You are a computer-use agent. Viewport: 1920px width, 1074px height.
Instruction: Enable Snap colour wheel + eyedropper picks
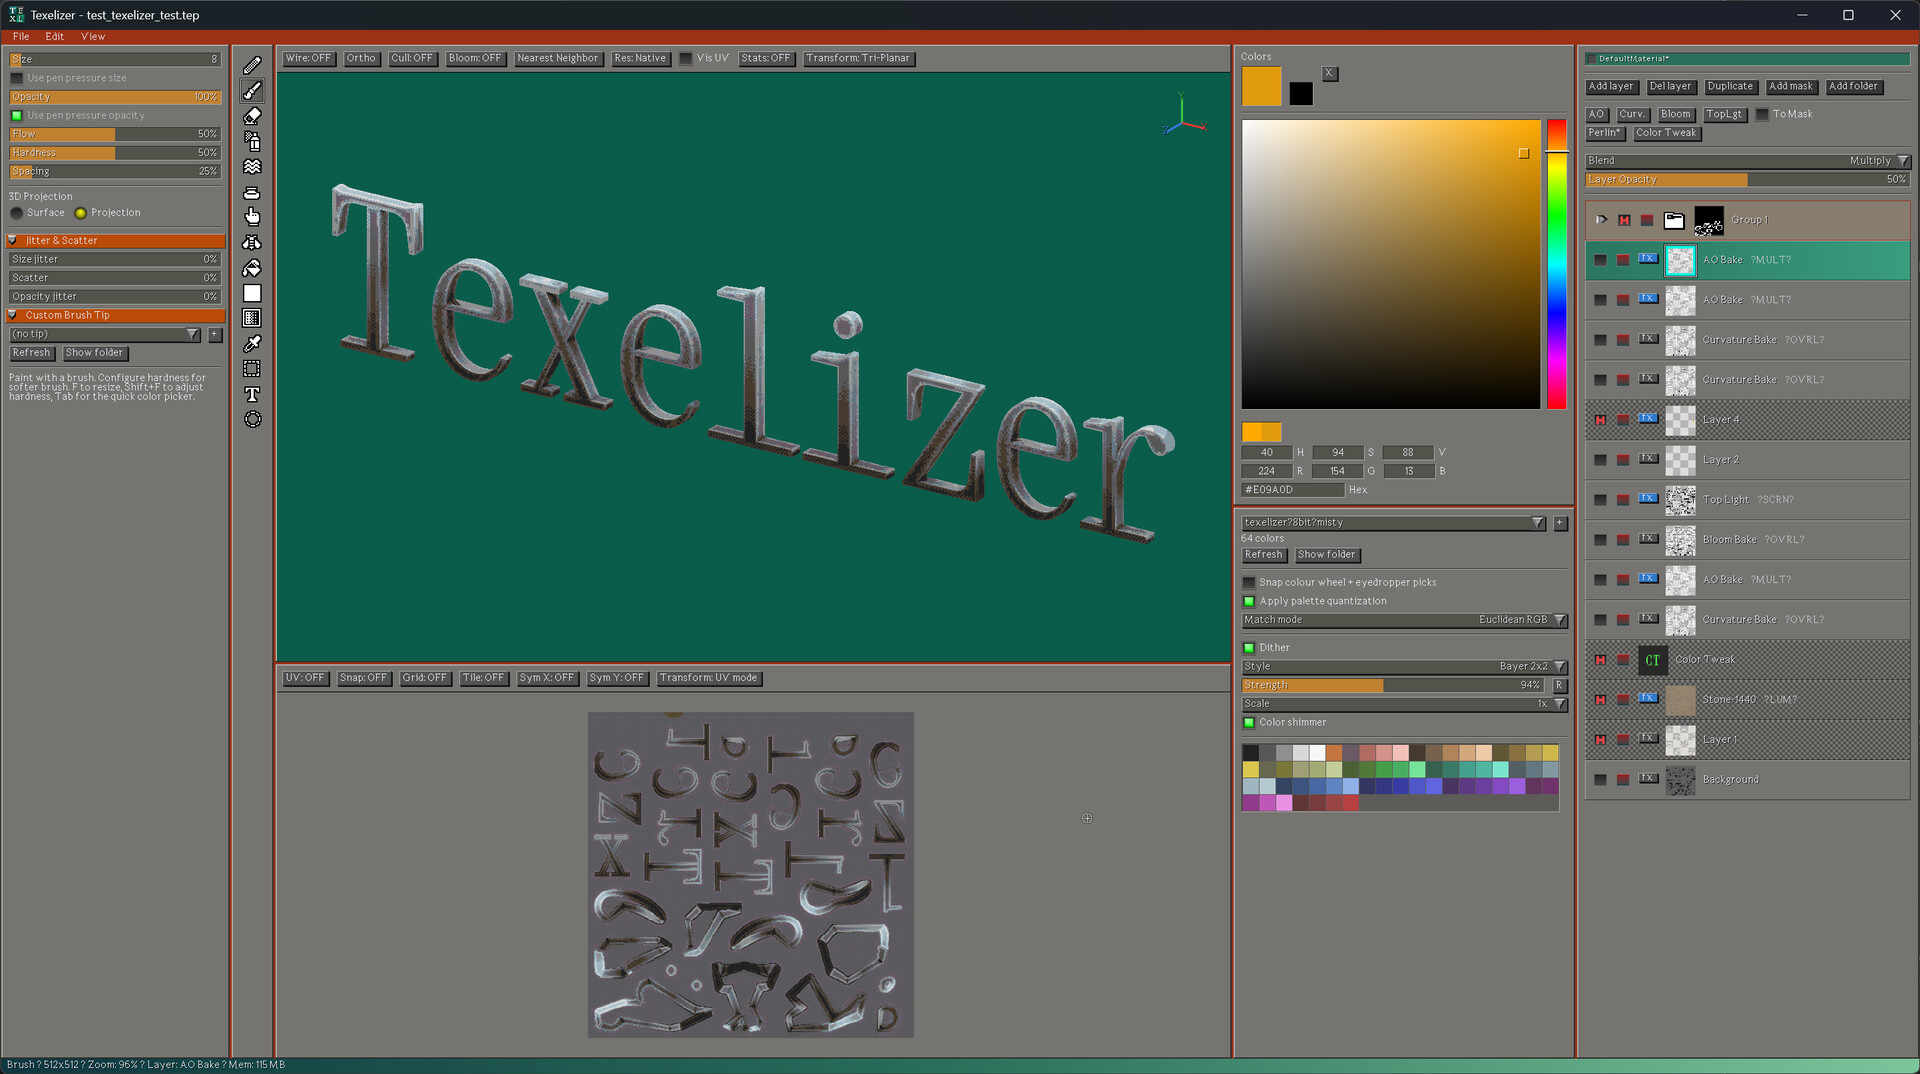coord(1249,582)
